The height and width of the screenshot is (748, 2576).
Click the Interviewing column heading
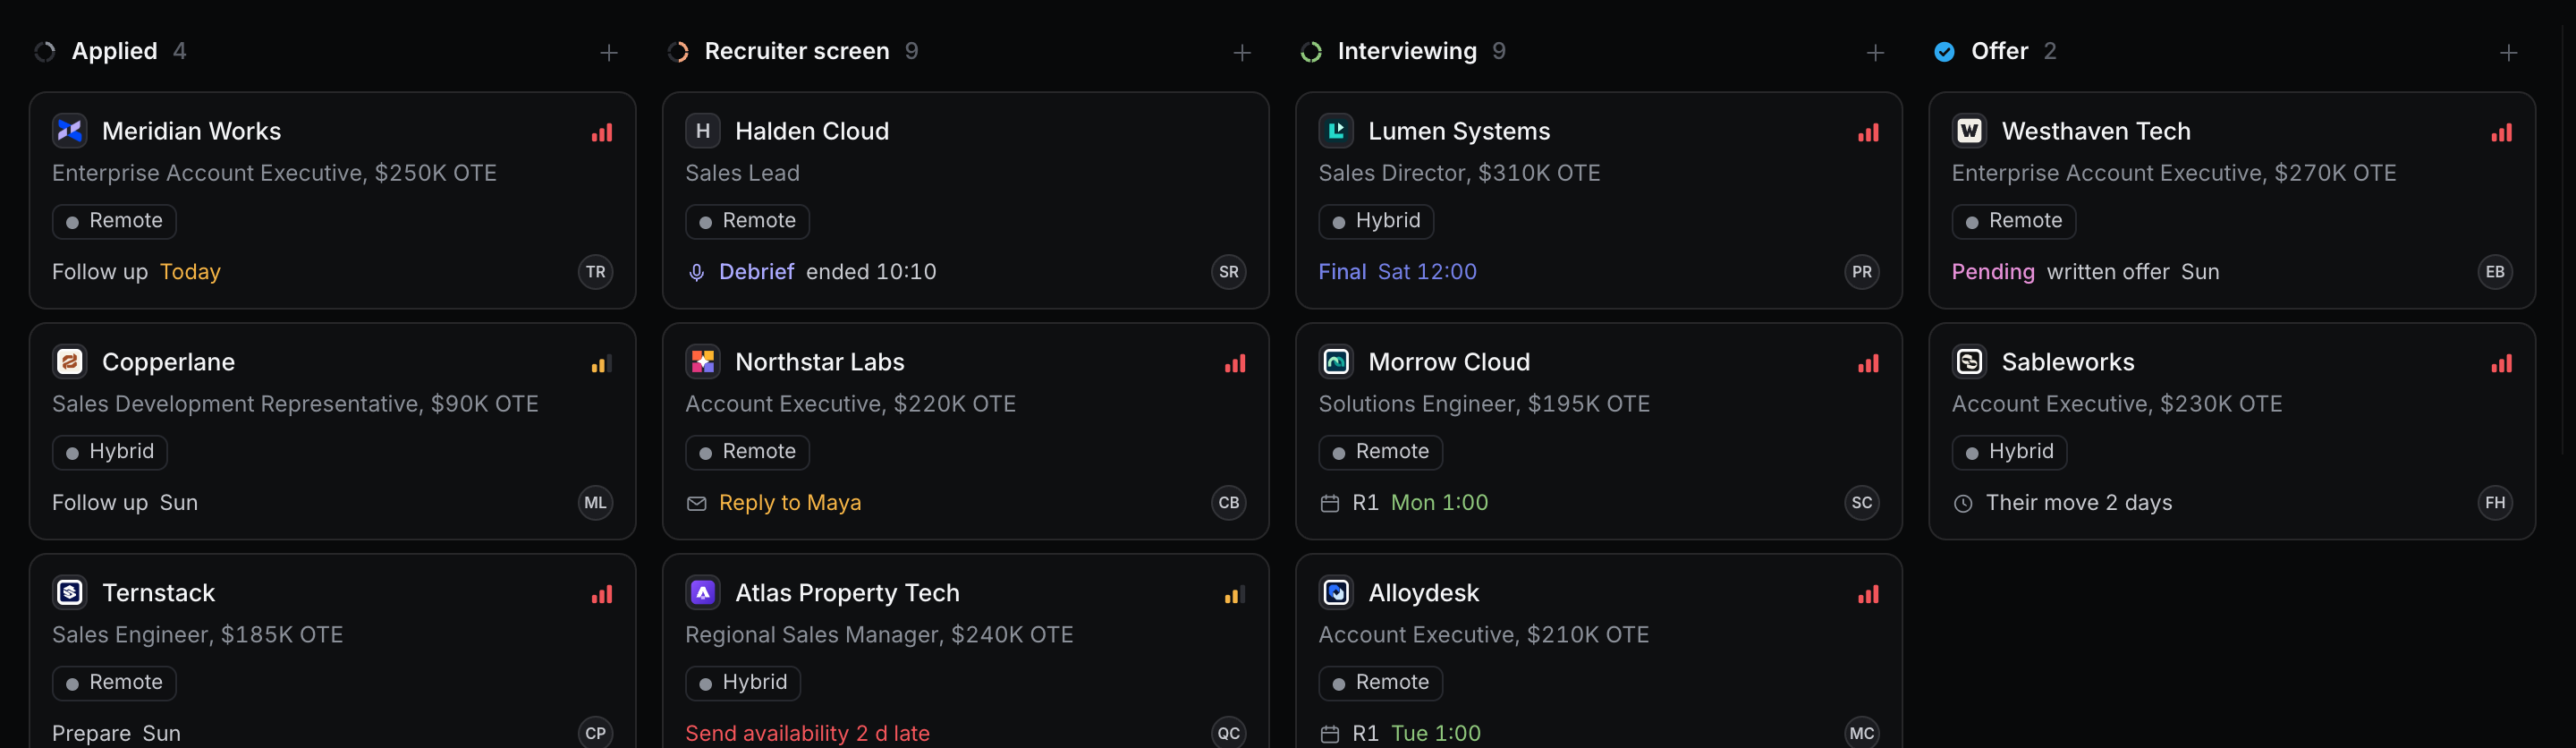point(1407,51)
